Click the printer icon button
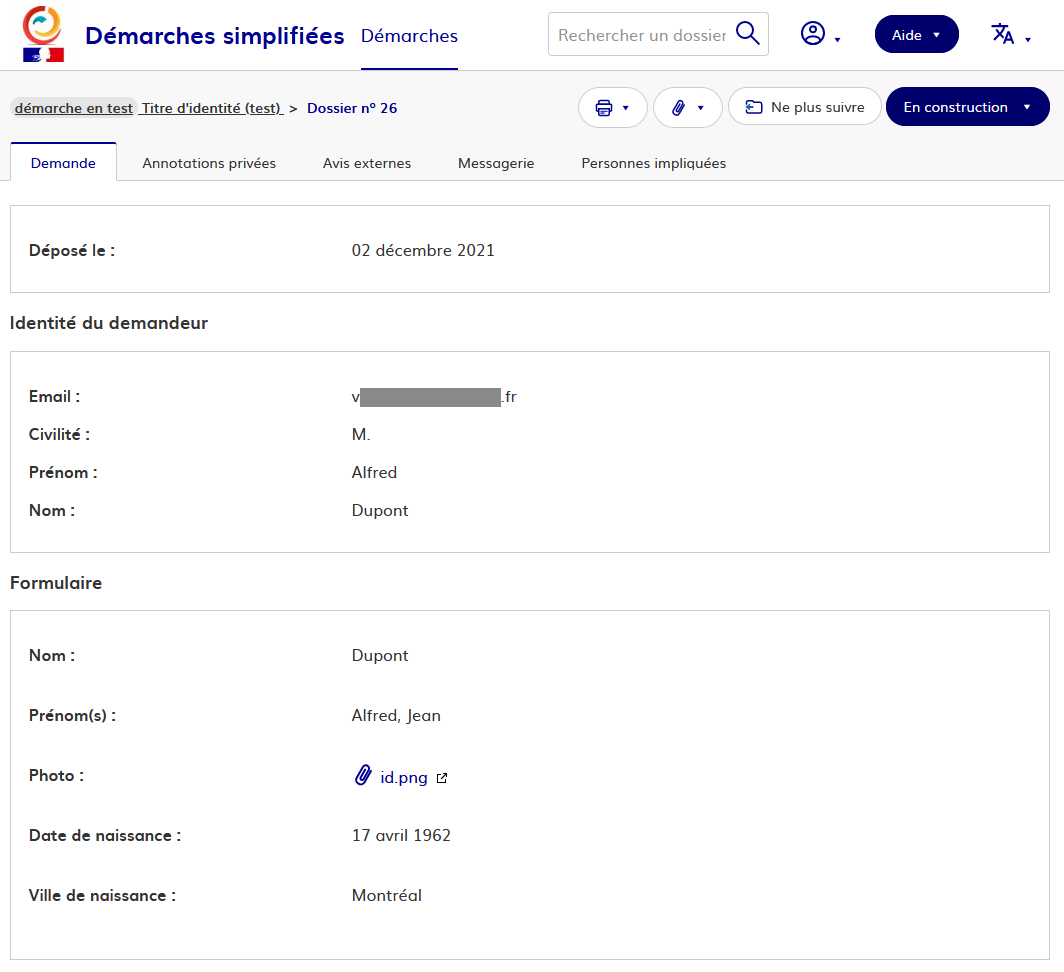The width and height of the screenshot is (1064, 972). [612, 108]
